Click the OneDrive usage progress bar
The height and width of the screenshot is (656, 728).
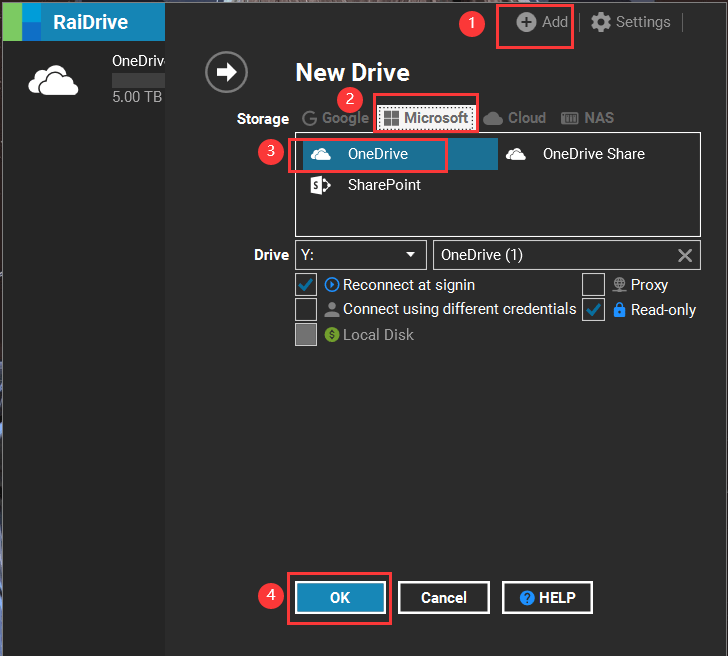(138, 80)
